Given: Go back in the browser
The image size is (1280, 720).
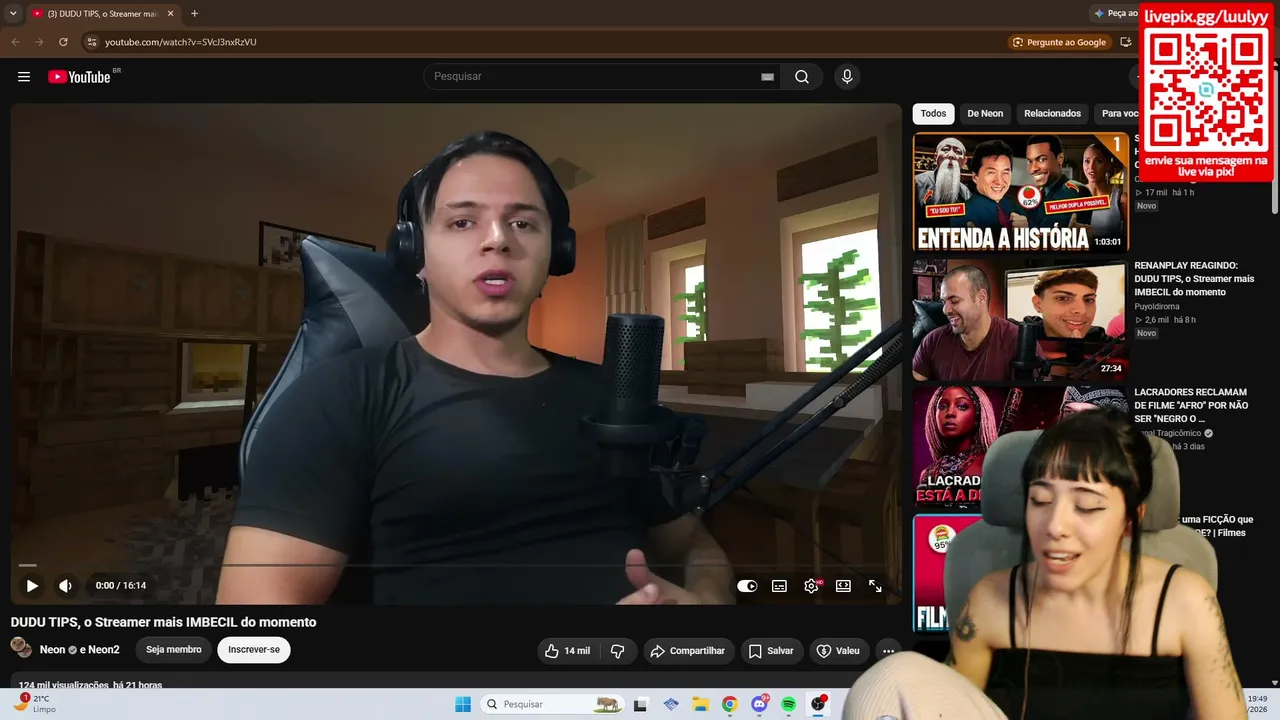Looking at the screenshot, I should pos(15,42).
